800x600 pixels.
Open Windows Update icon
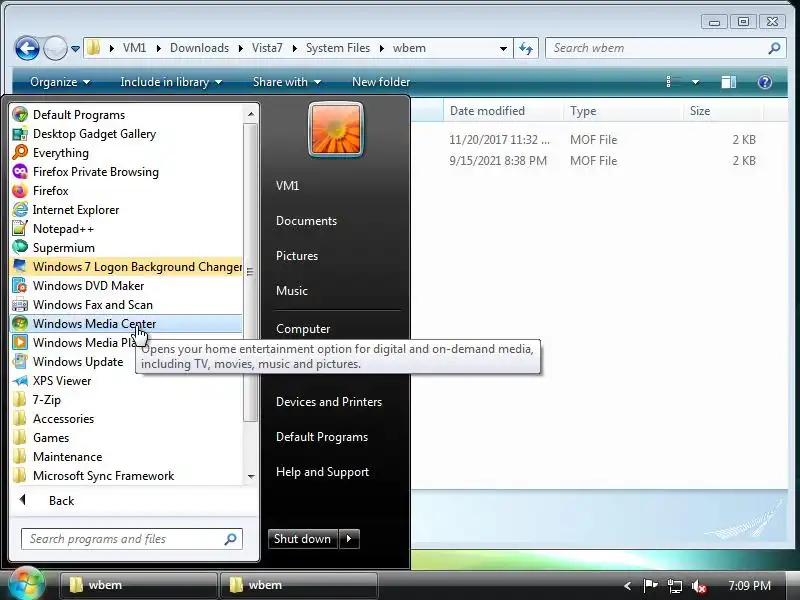(20, 361)
